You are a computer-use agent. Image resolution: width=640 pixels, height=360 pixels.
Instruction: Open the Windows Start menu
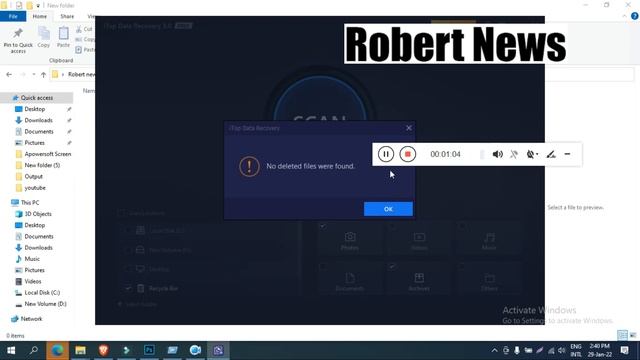click(11, 350)
